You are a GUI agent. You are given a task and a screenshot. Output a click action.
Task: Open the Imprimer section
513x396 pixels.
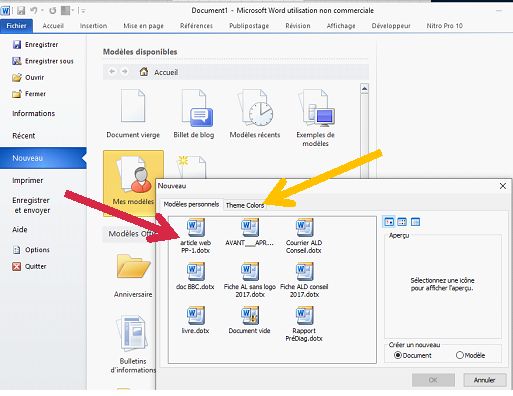(x=28, y=180)
